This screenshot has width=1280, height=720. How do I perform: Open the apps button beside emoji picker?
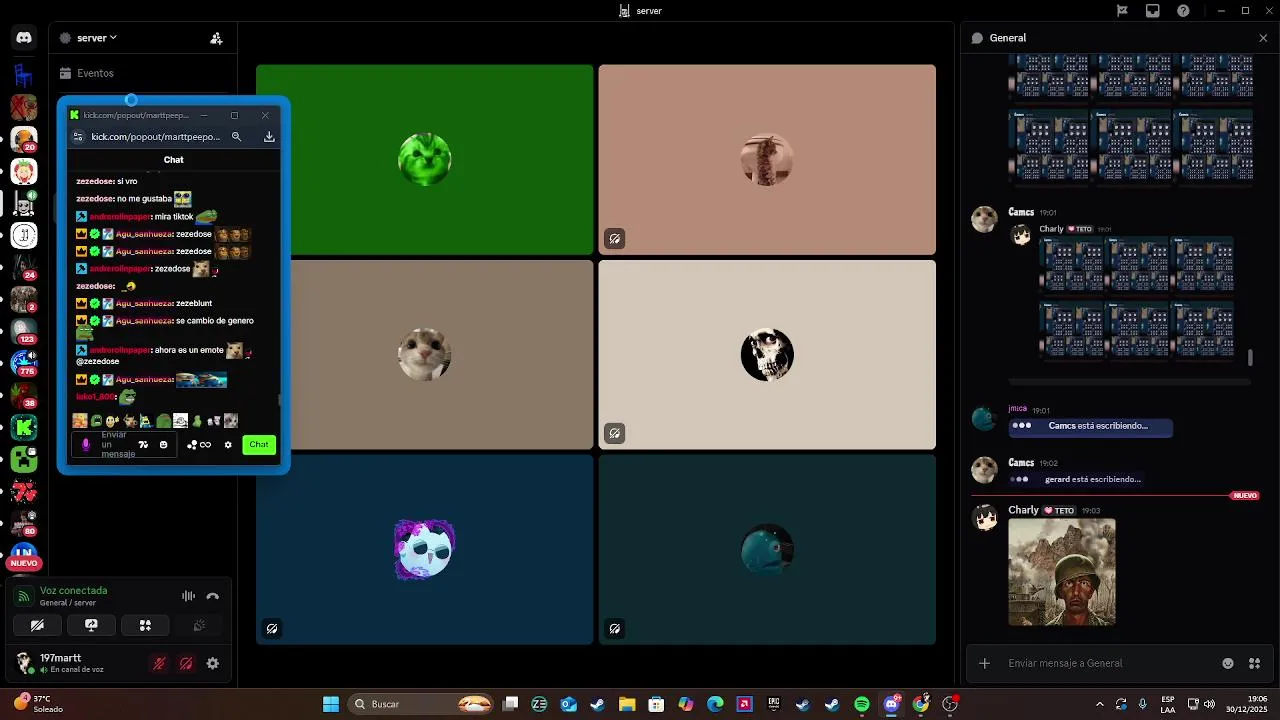[1254, 663]
